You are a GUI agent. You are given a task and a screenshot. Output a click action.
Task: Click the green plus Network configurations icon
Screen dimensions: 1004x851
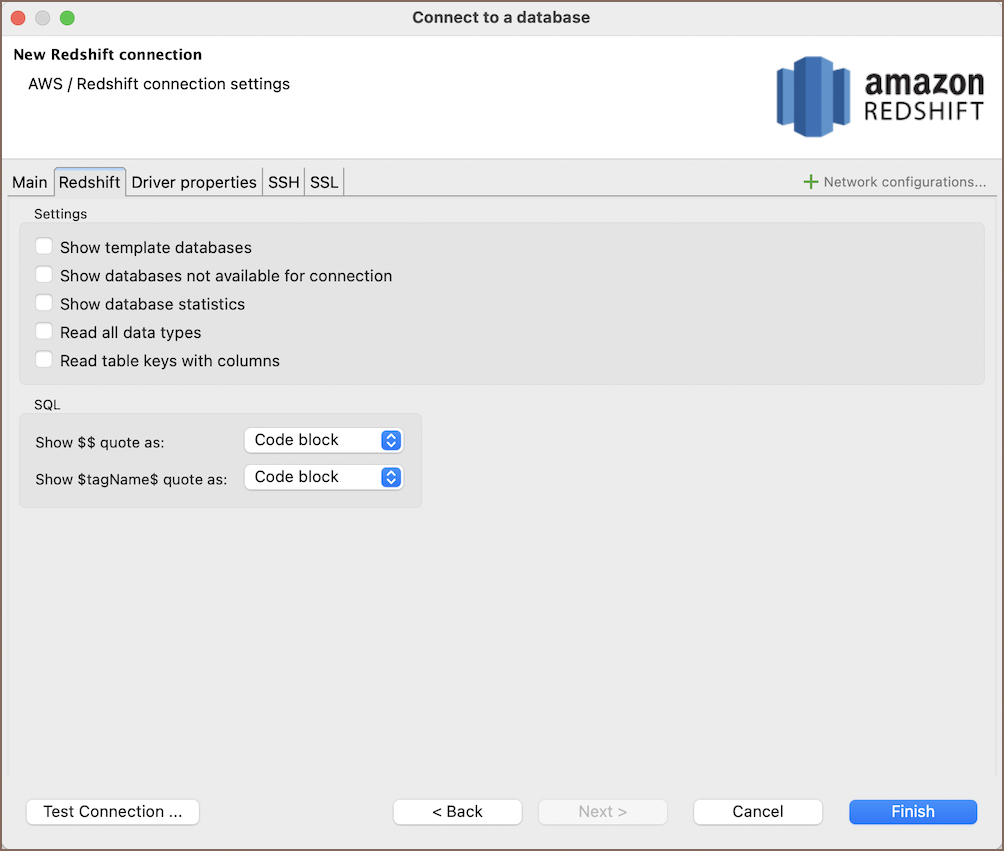click(811, 182)
